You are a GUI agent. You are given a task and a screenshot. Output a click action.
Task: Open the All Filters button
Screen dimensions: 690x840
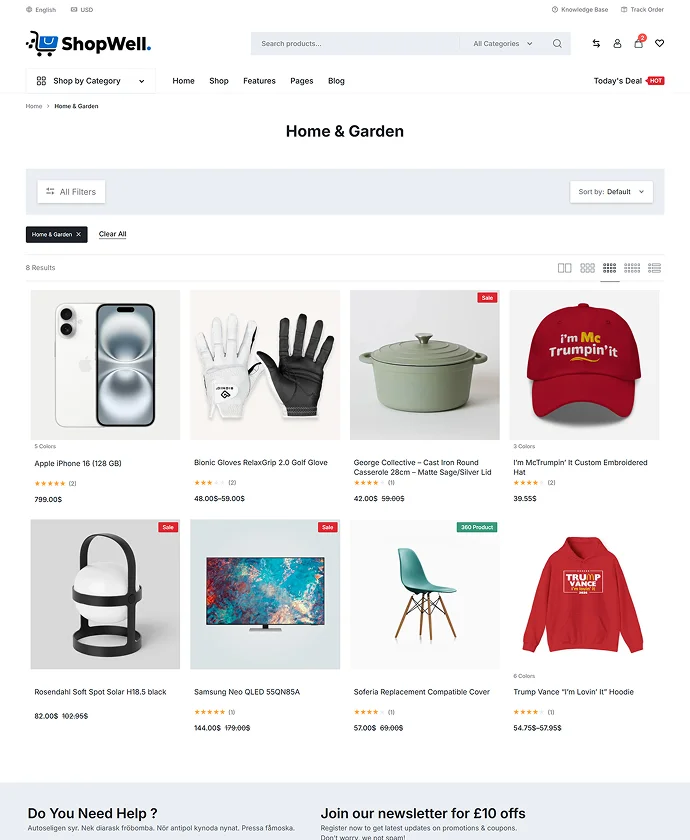point(71,192)
